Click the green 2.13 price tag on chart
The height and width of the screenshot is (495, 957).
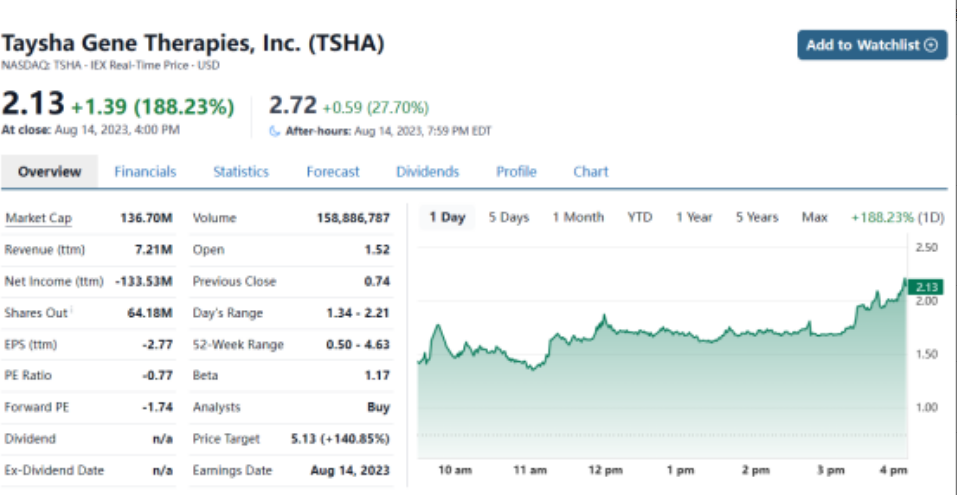point(924,288)
